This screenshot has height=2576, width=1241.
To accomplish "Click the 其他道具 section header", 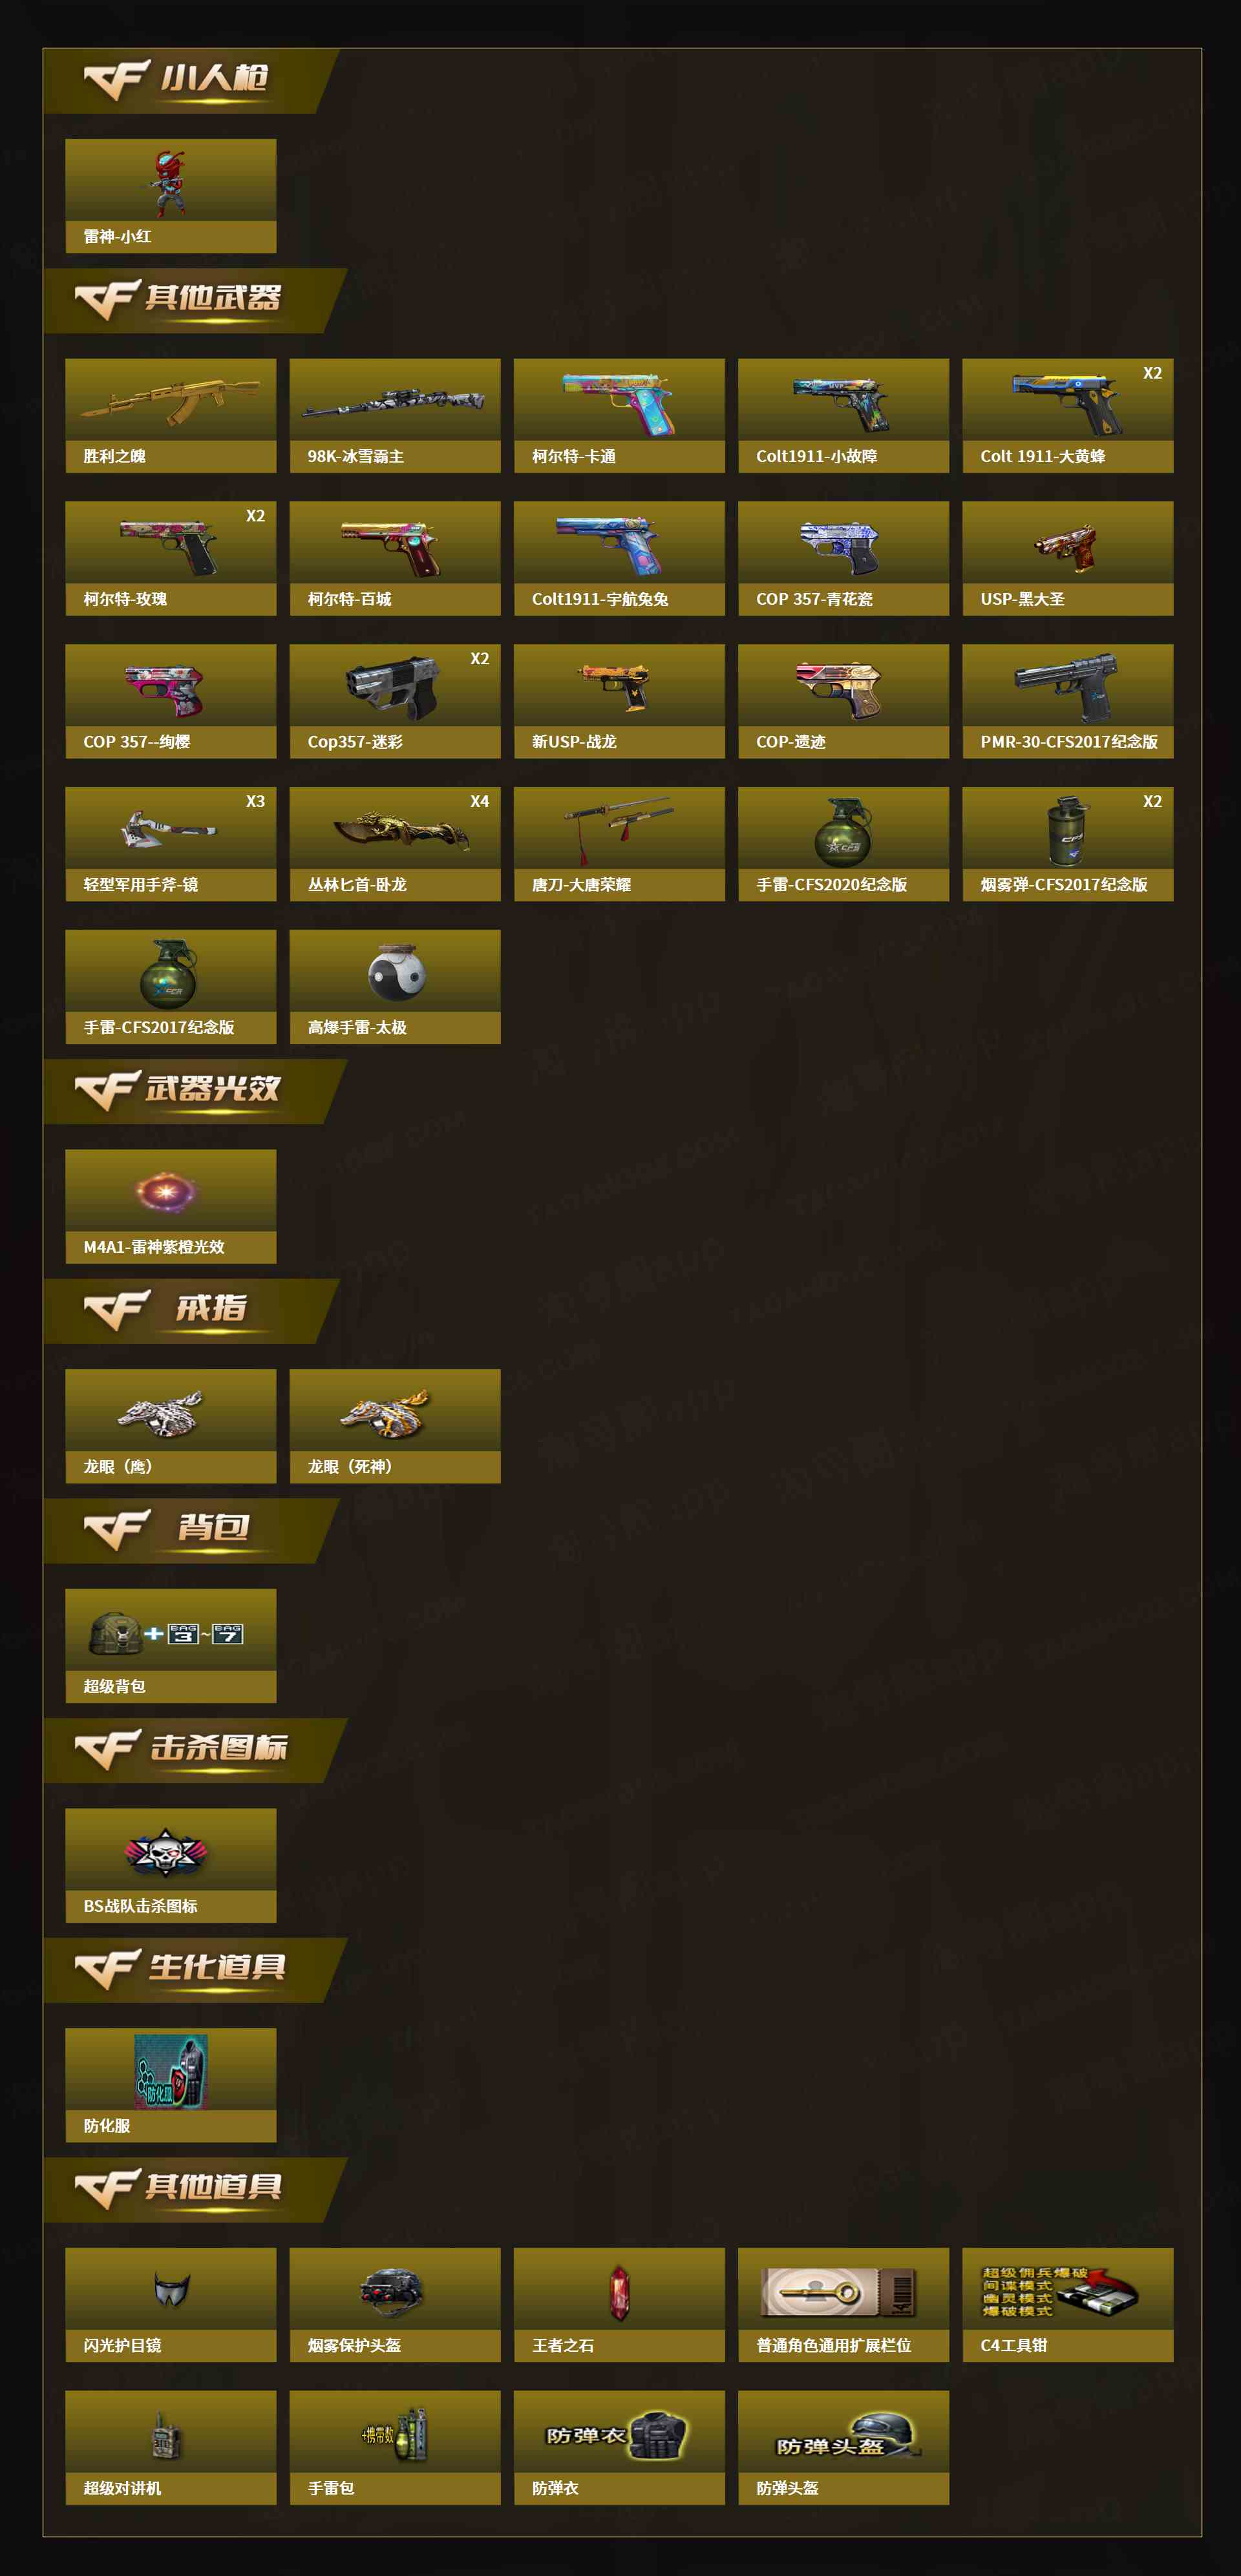I will pyautogui.click(x=195, y=2189).
